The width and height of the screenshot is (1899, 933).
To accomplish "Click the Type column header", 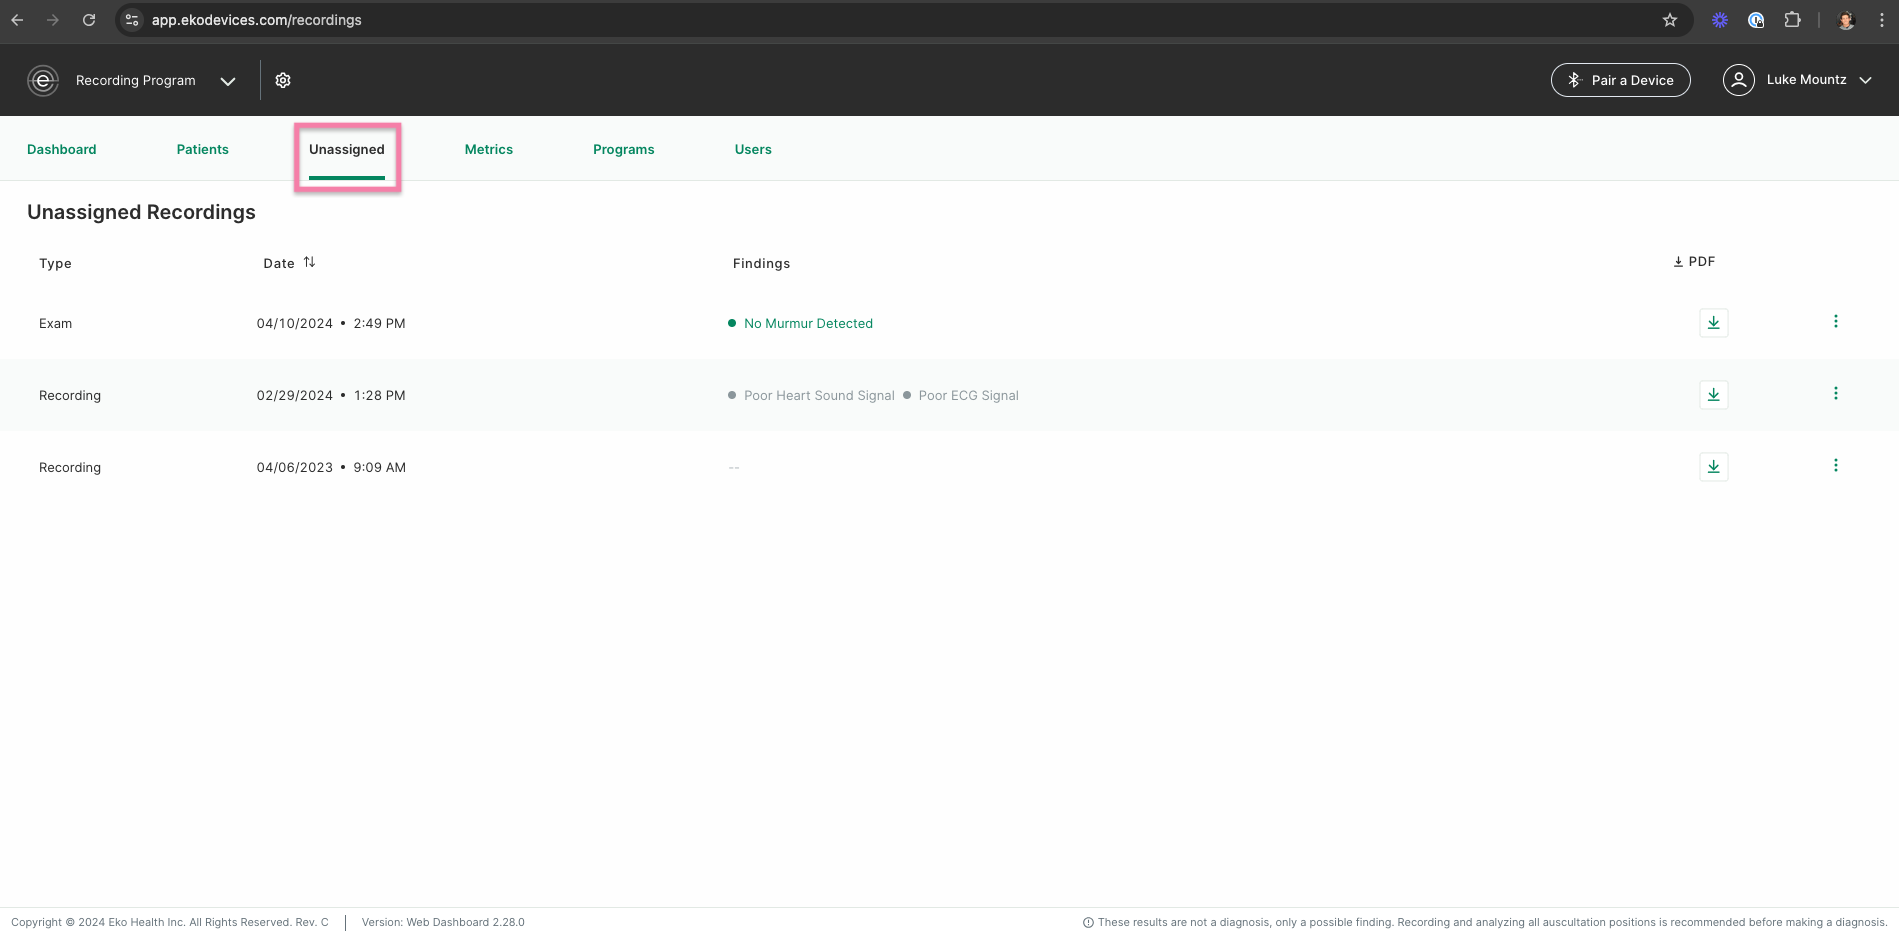I will tap(55, 263).
